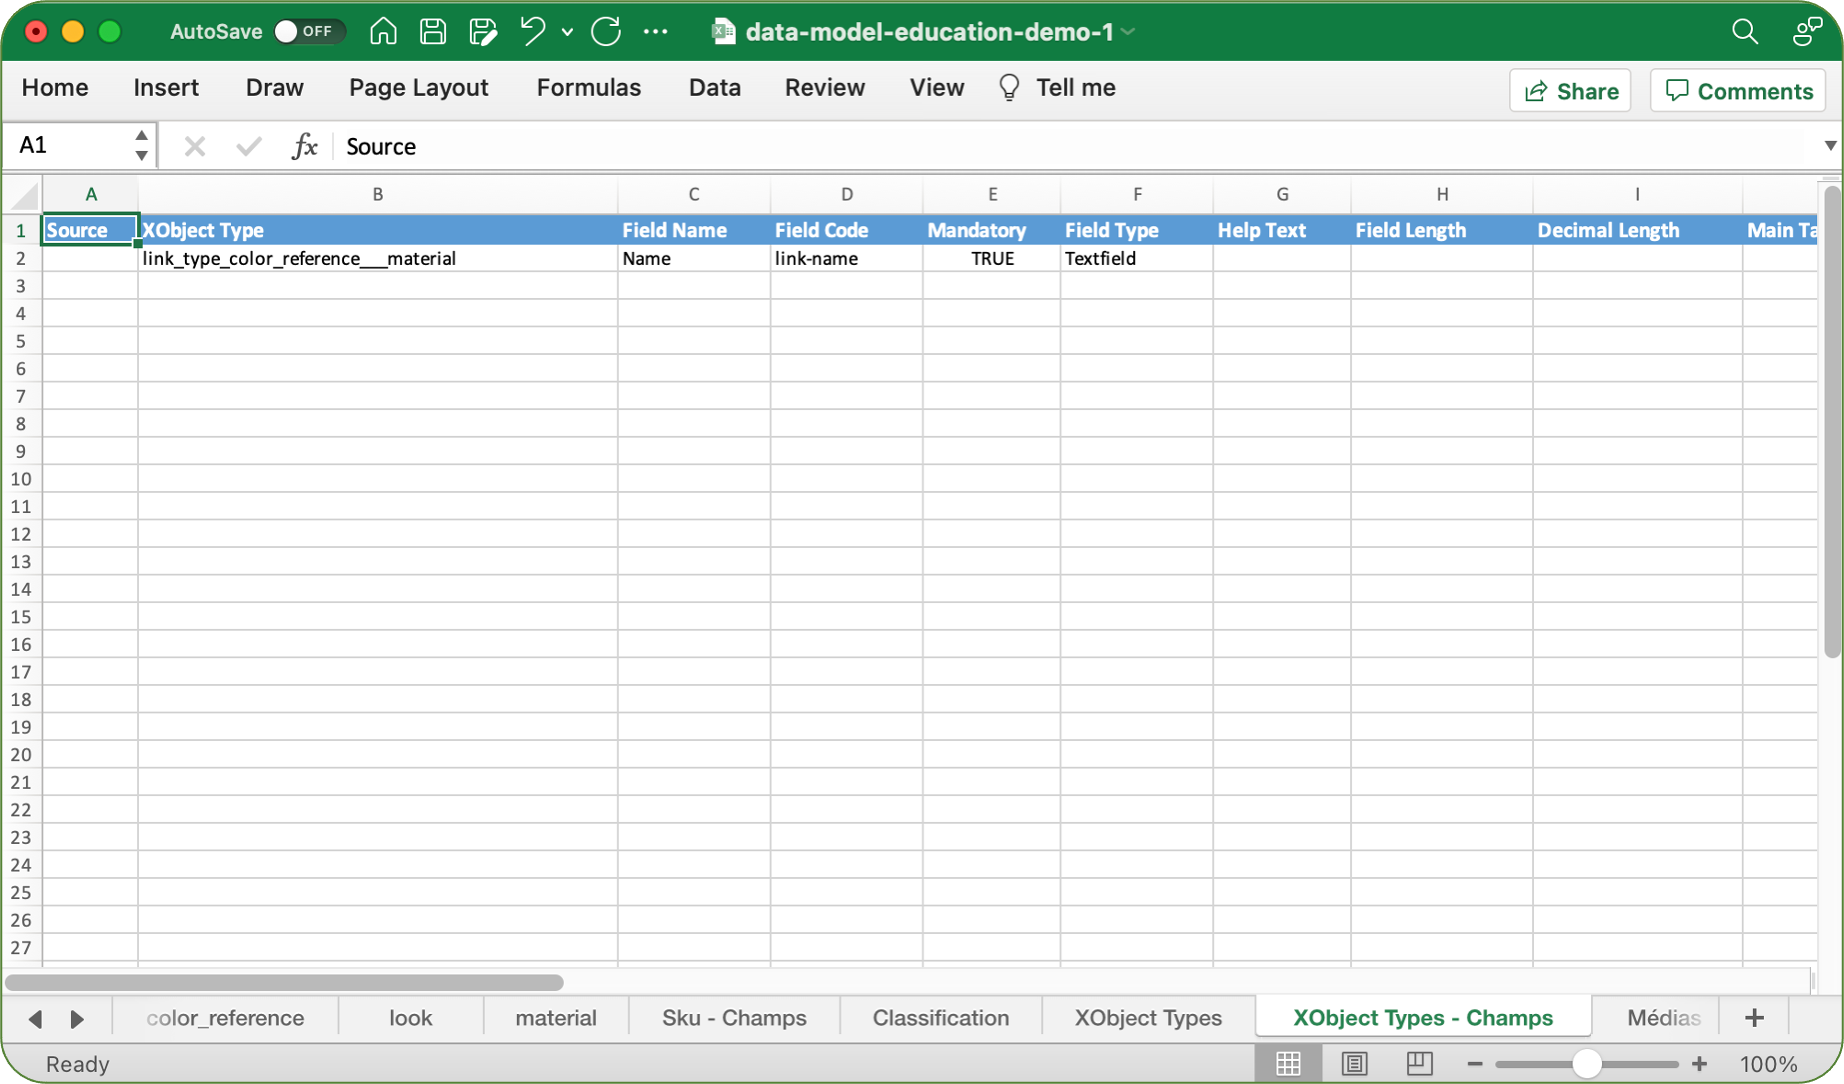Open the more options ellipsis in title bar
The height and width of the screenshot is (1084, 1844).
pos(656,31)
